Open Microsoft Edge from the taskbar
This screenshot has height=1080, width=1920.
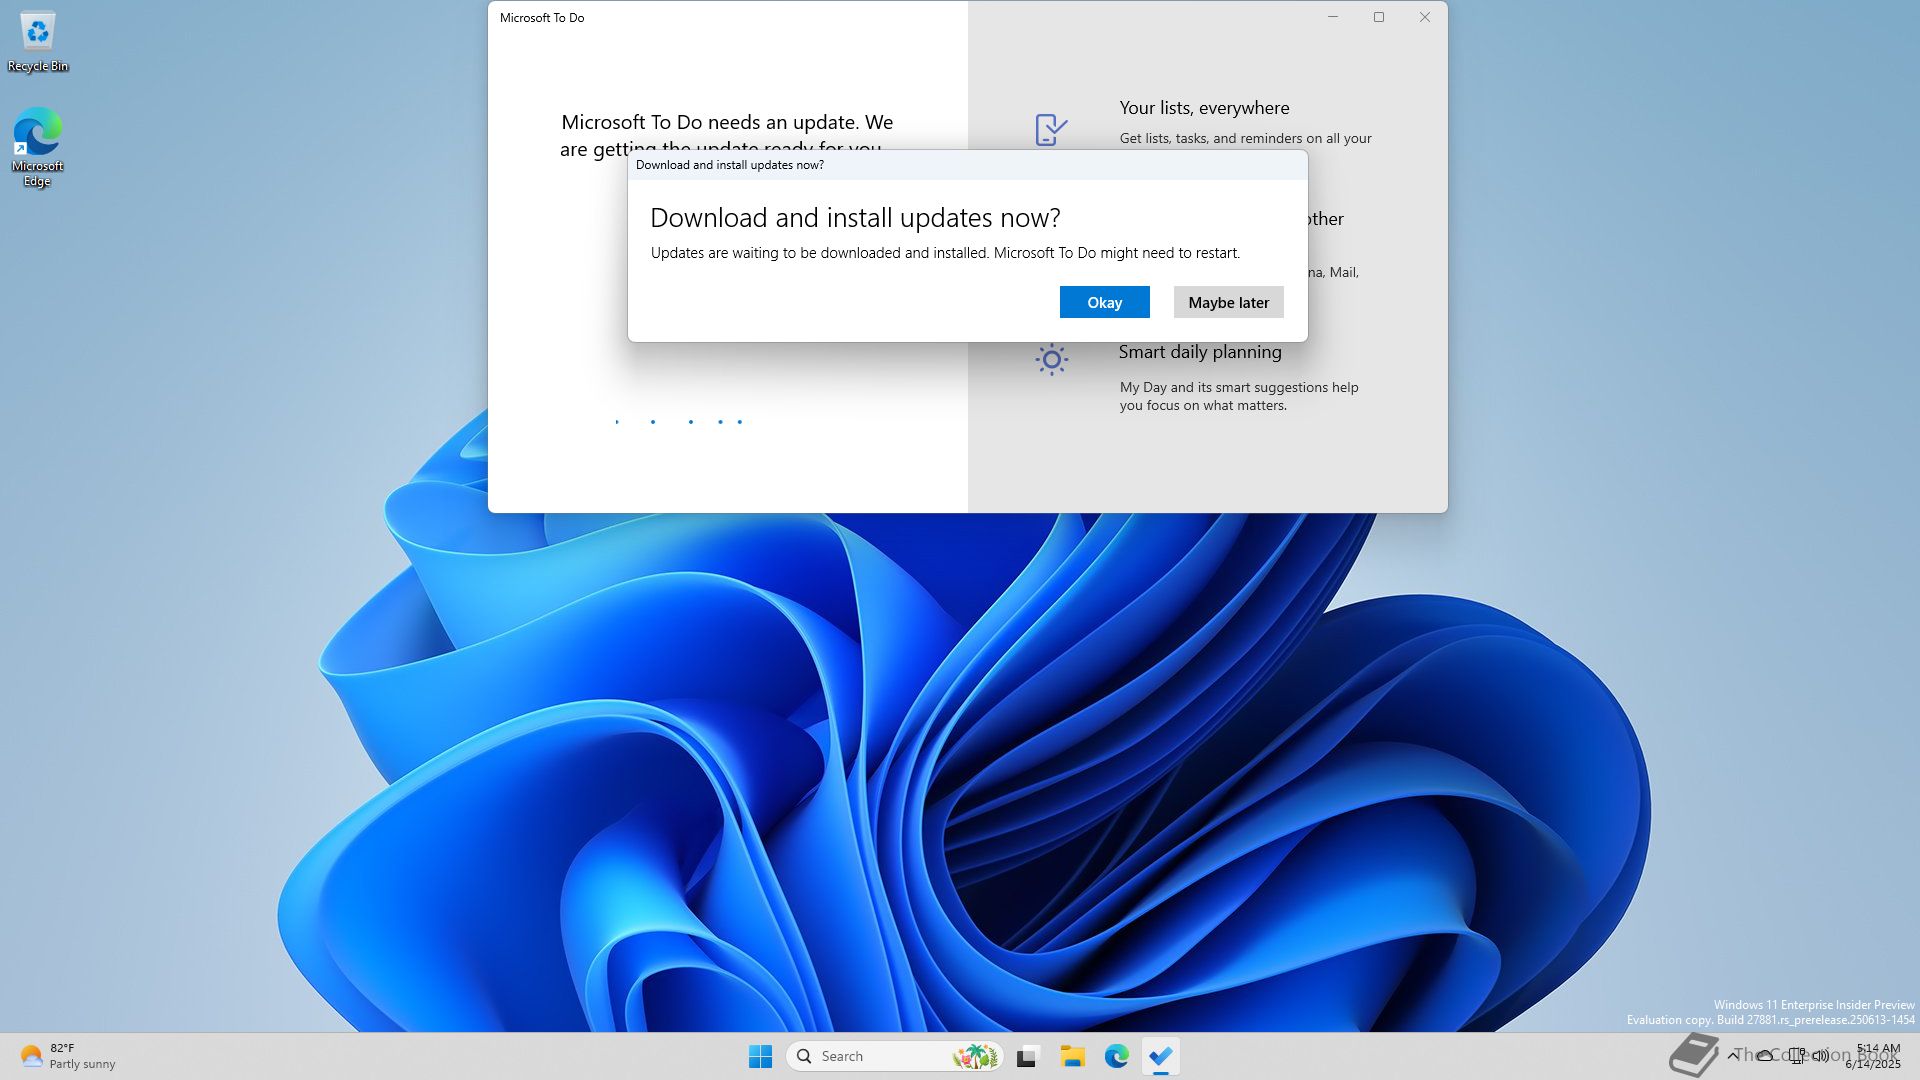click(1116, 1056)
